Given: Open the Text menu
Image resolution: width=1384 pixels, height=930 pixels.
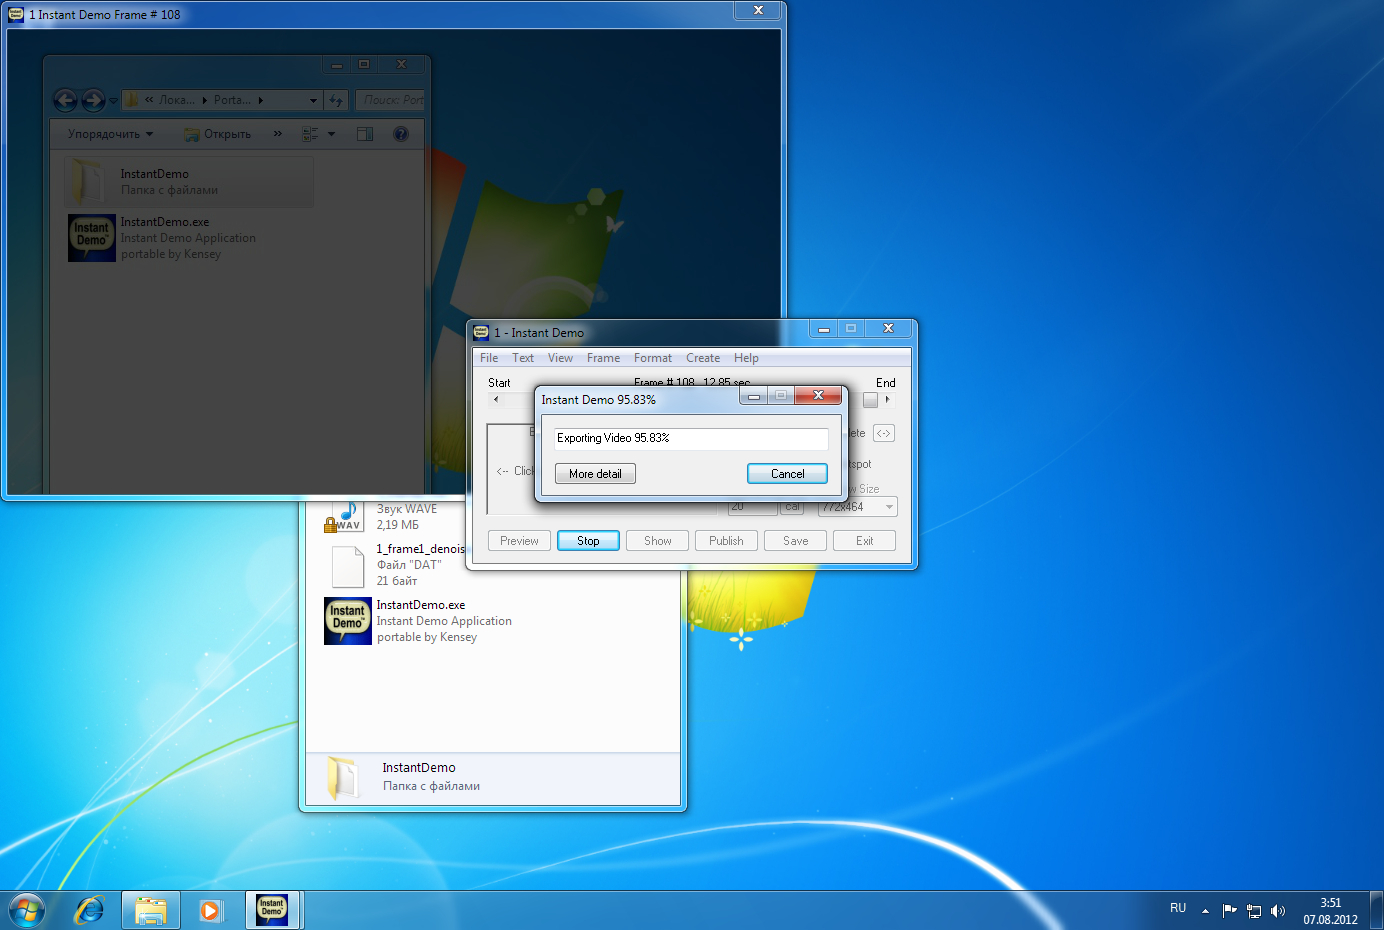Looking at the screenshot, I should point(523,358).
